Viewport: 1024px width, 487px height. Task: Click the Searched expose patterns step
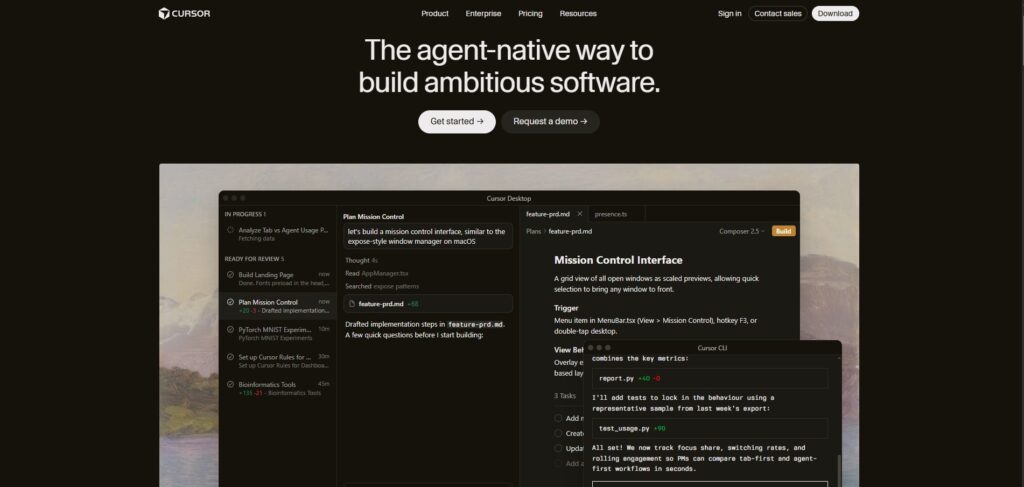tap(382, 287)
